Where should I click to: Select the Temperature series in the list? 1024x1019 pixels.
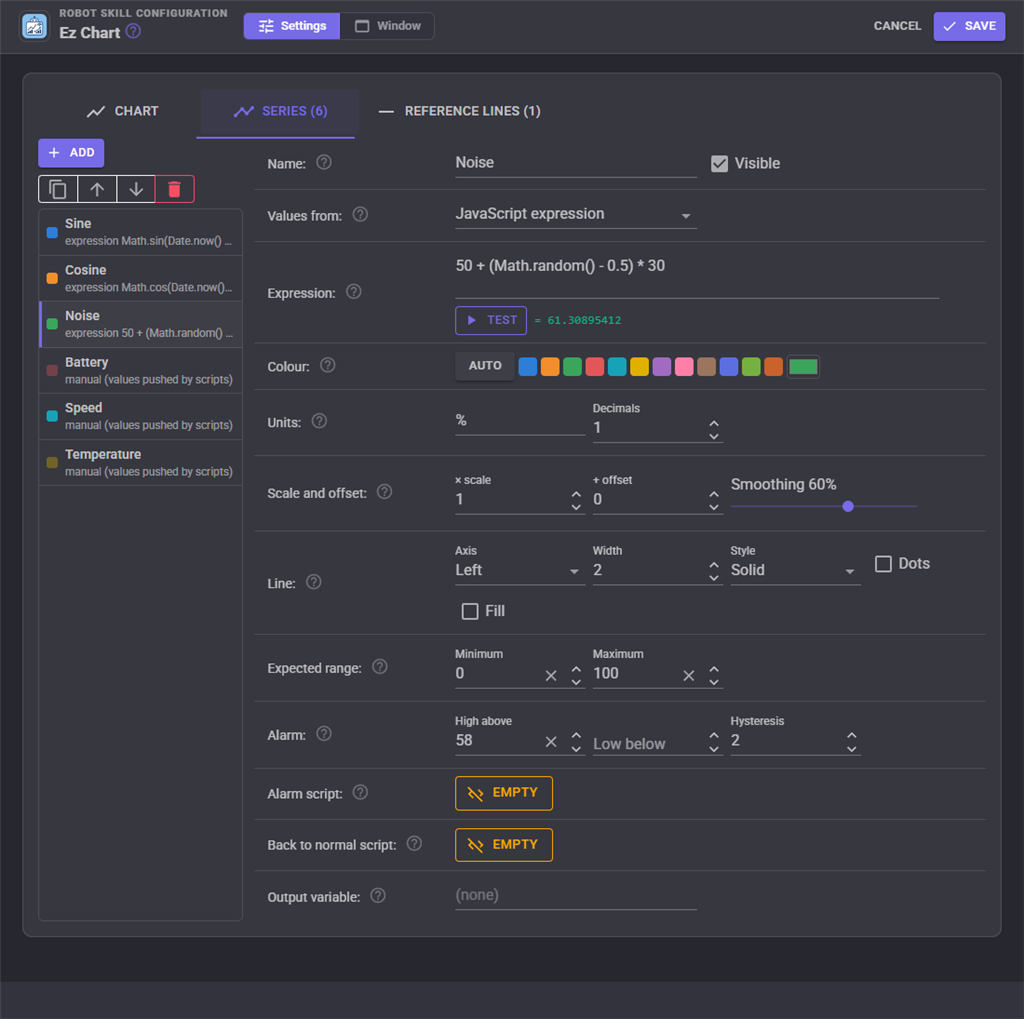click(140, 462)
